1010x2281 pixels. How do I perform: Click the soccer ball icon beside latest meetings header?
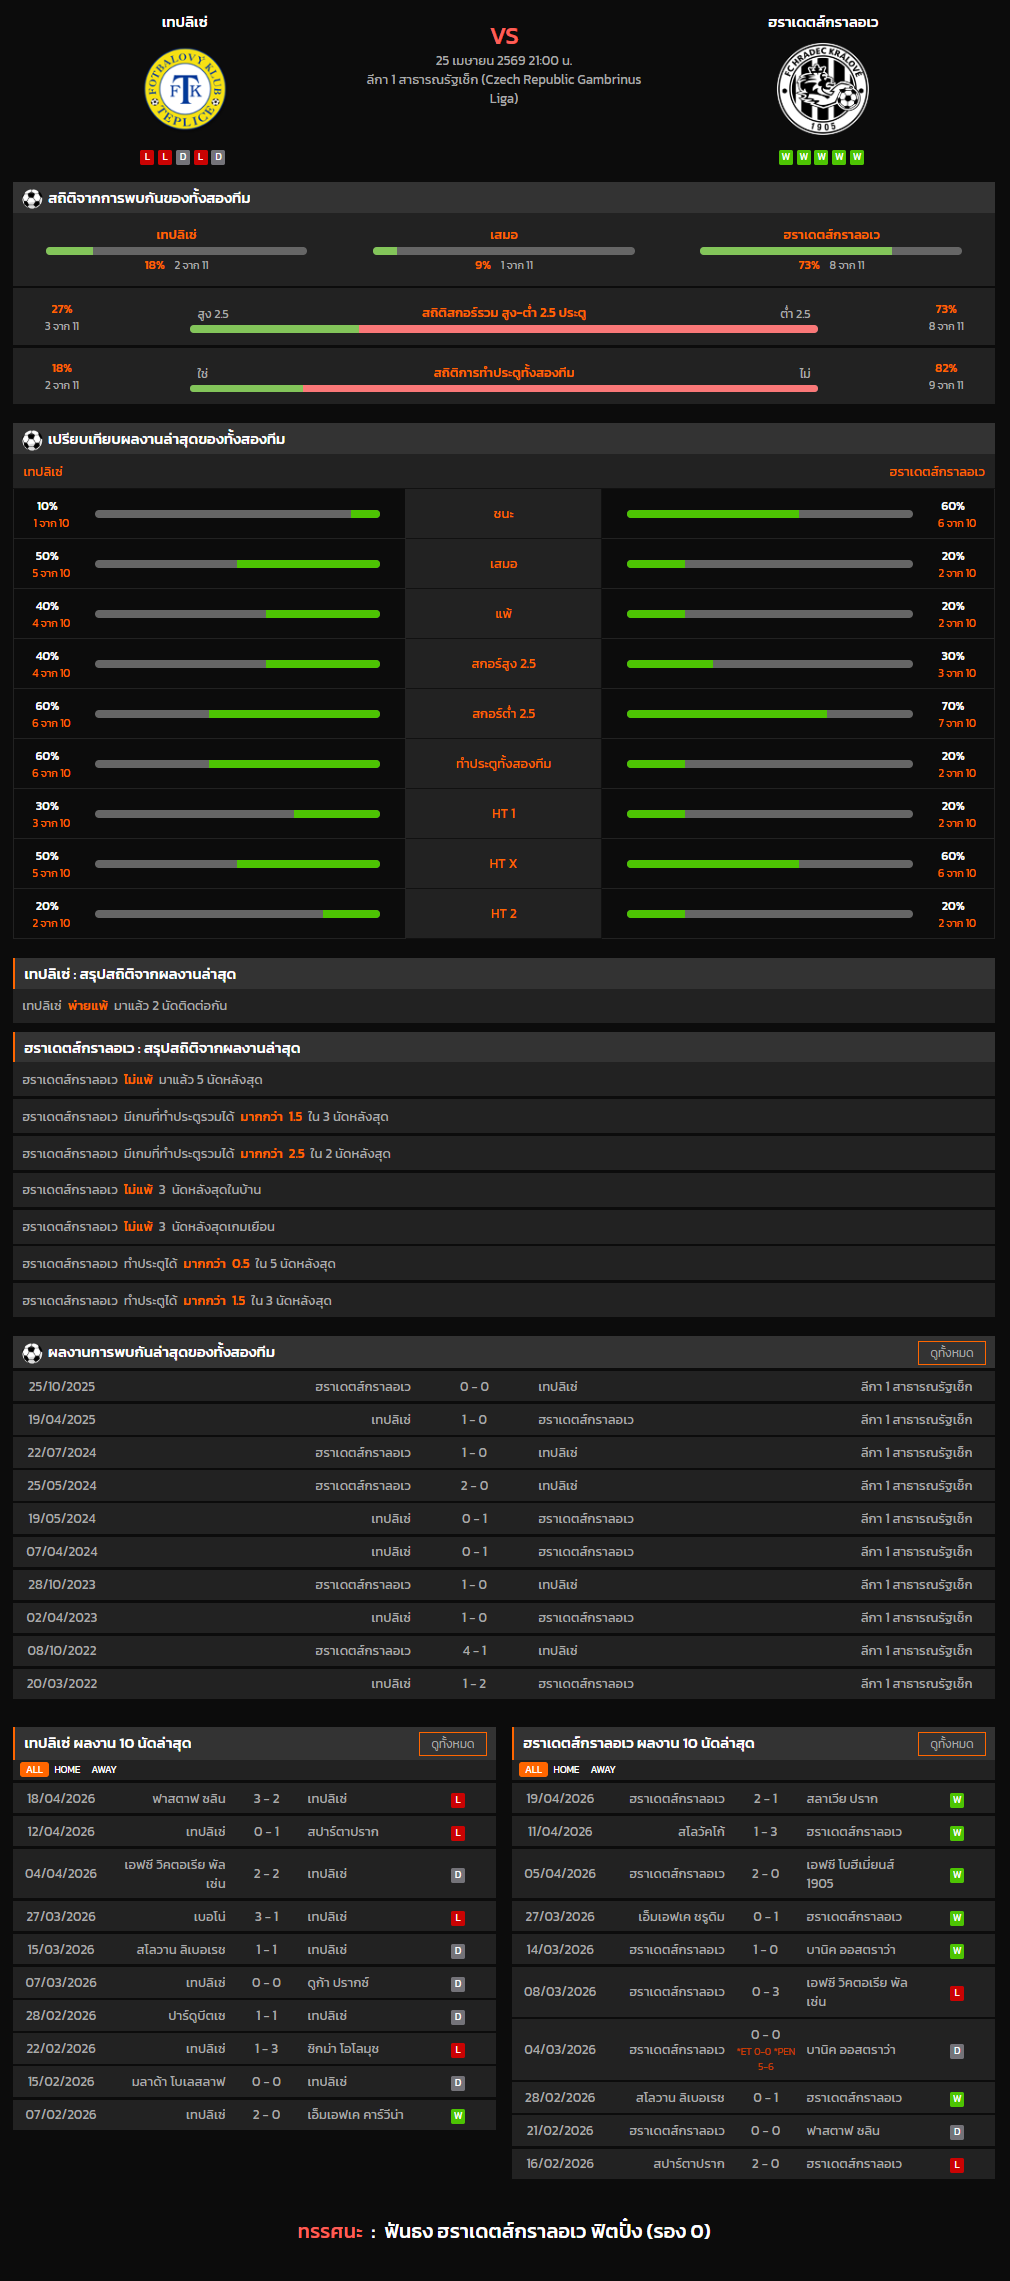click(x=32, y=1353)
